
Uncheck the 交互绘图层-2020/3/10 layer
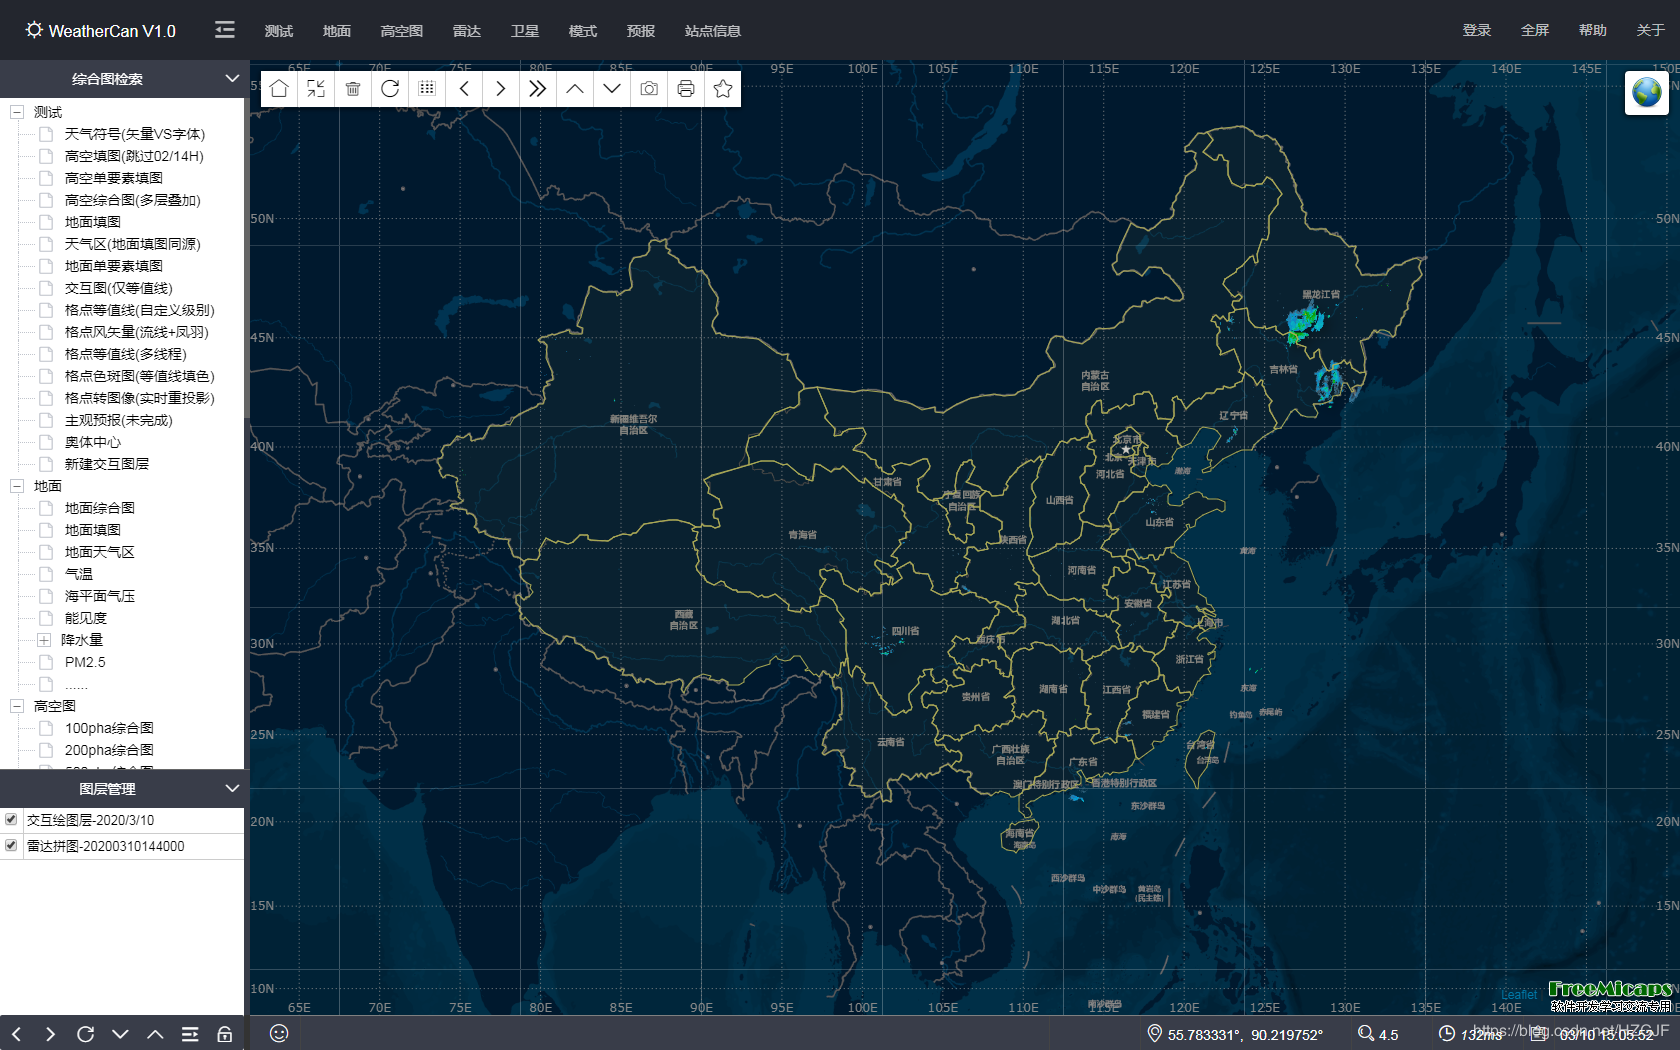click(11, 819)
